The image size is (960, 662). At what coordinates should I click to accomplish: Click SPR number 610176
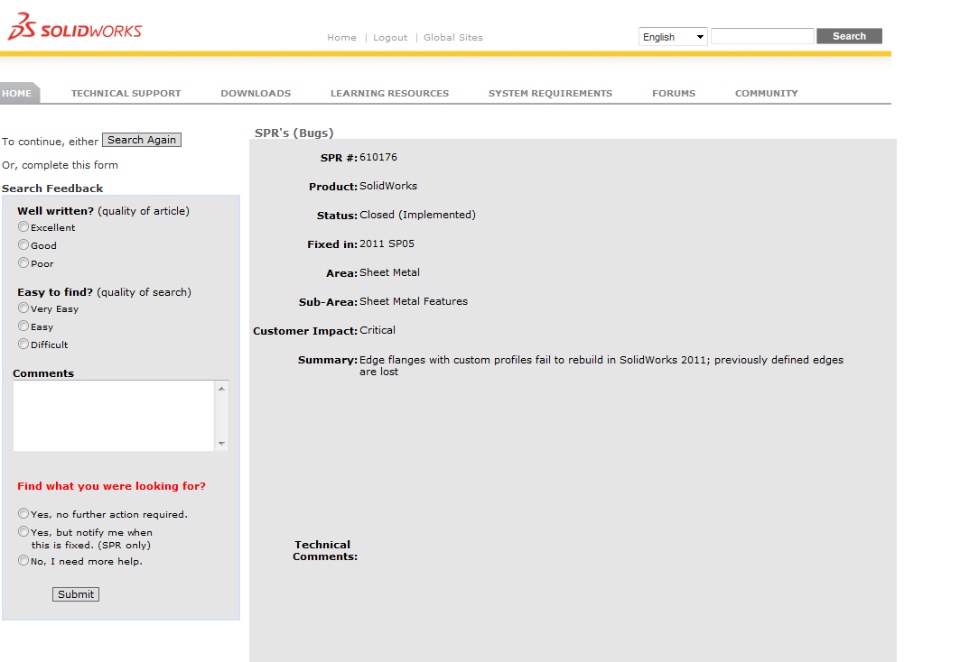[x=378, y=157]
